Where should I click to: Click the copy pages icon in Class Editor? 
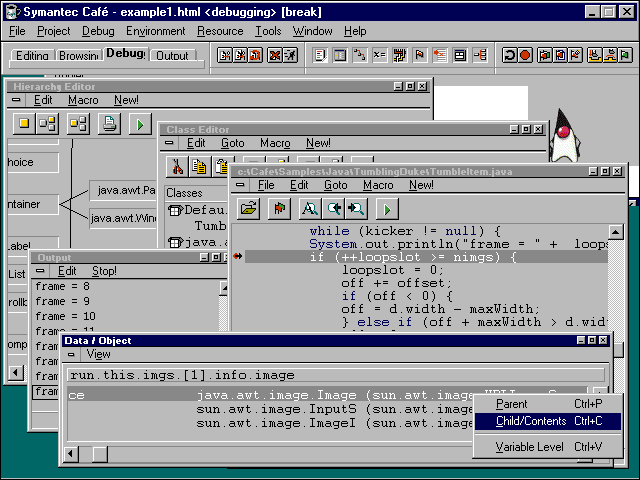200,167
